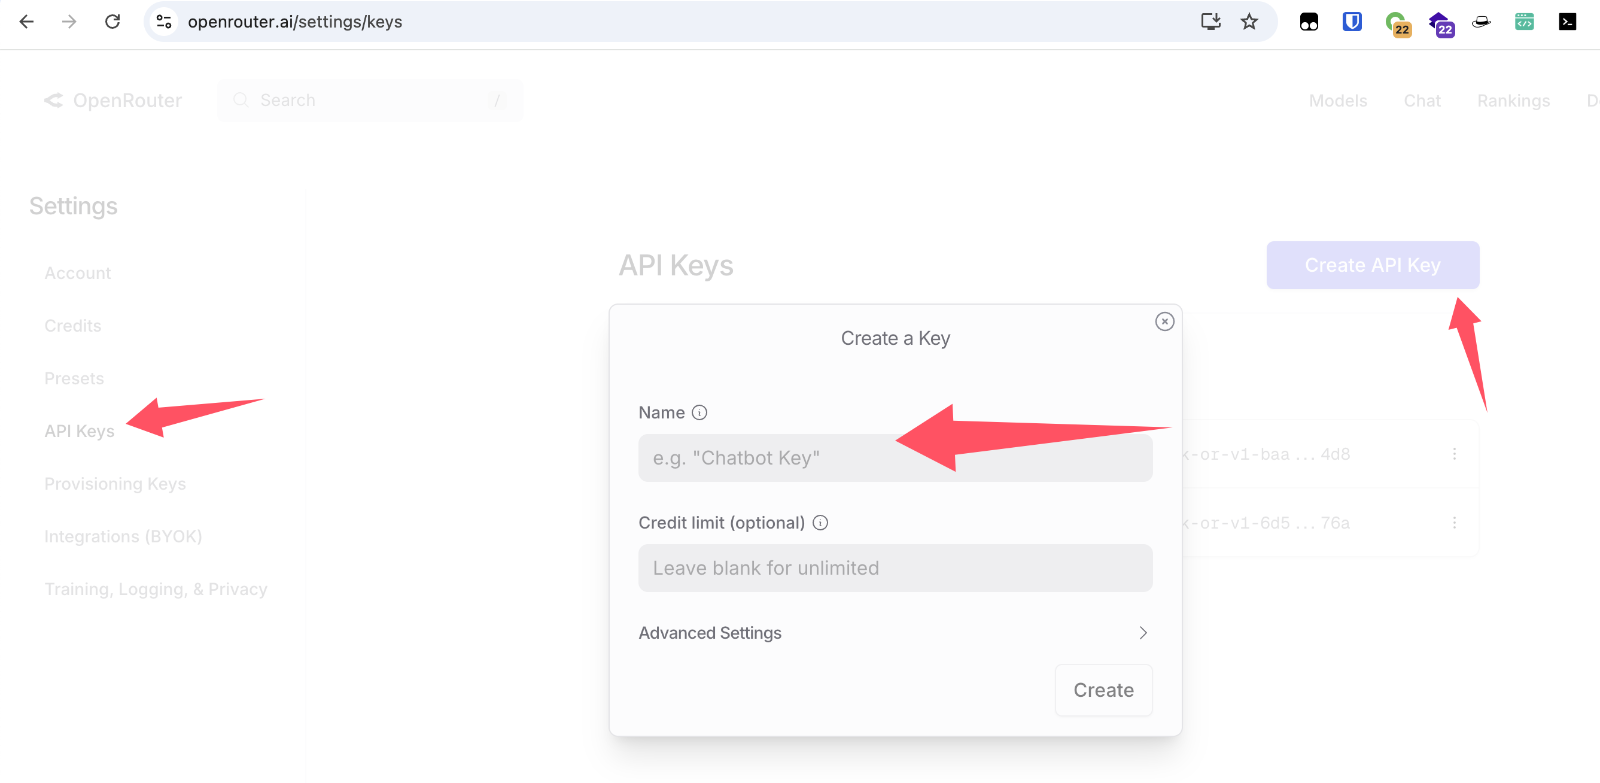
Task: Go back using browser back arrow
Action: click(27, 22)
